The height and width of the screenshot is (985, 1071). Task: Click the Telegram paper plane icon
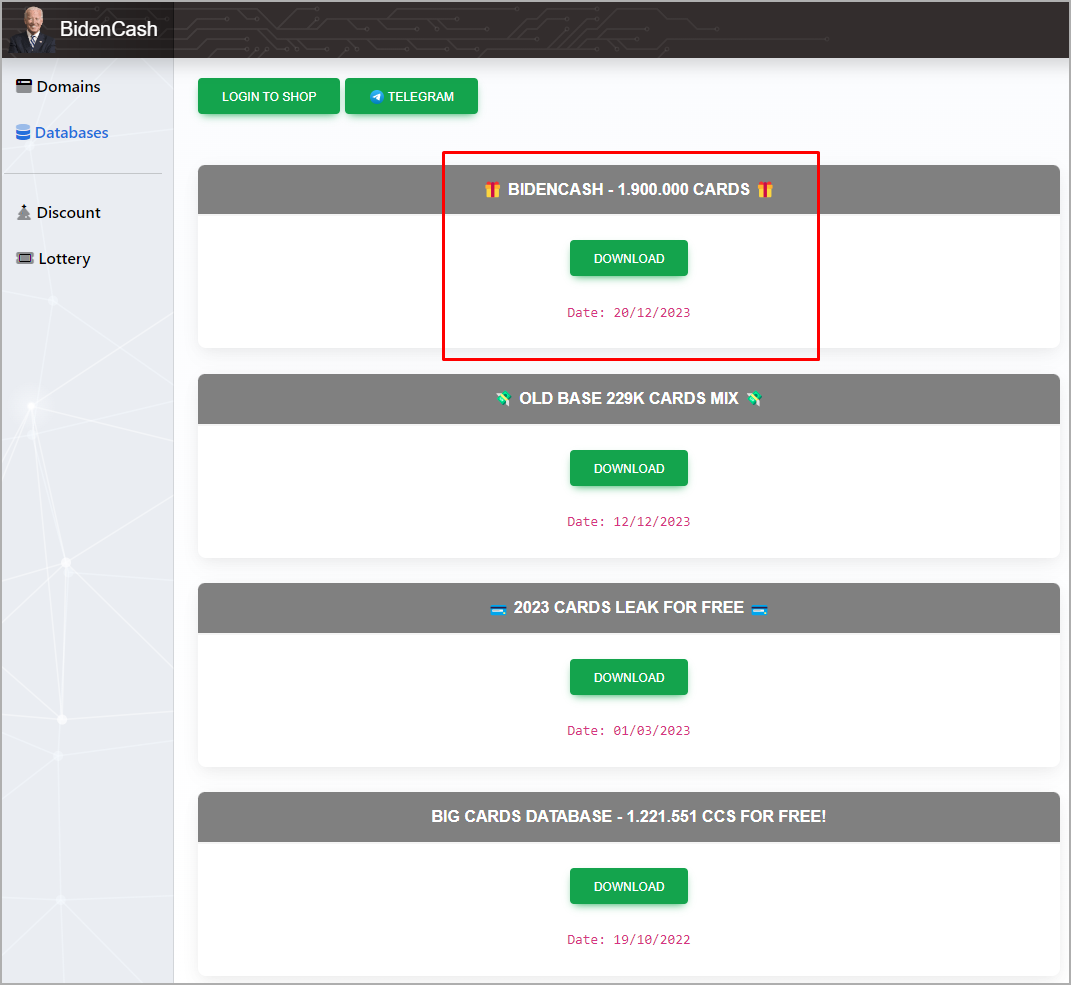click(376, 97)
